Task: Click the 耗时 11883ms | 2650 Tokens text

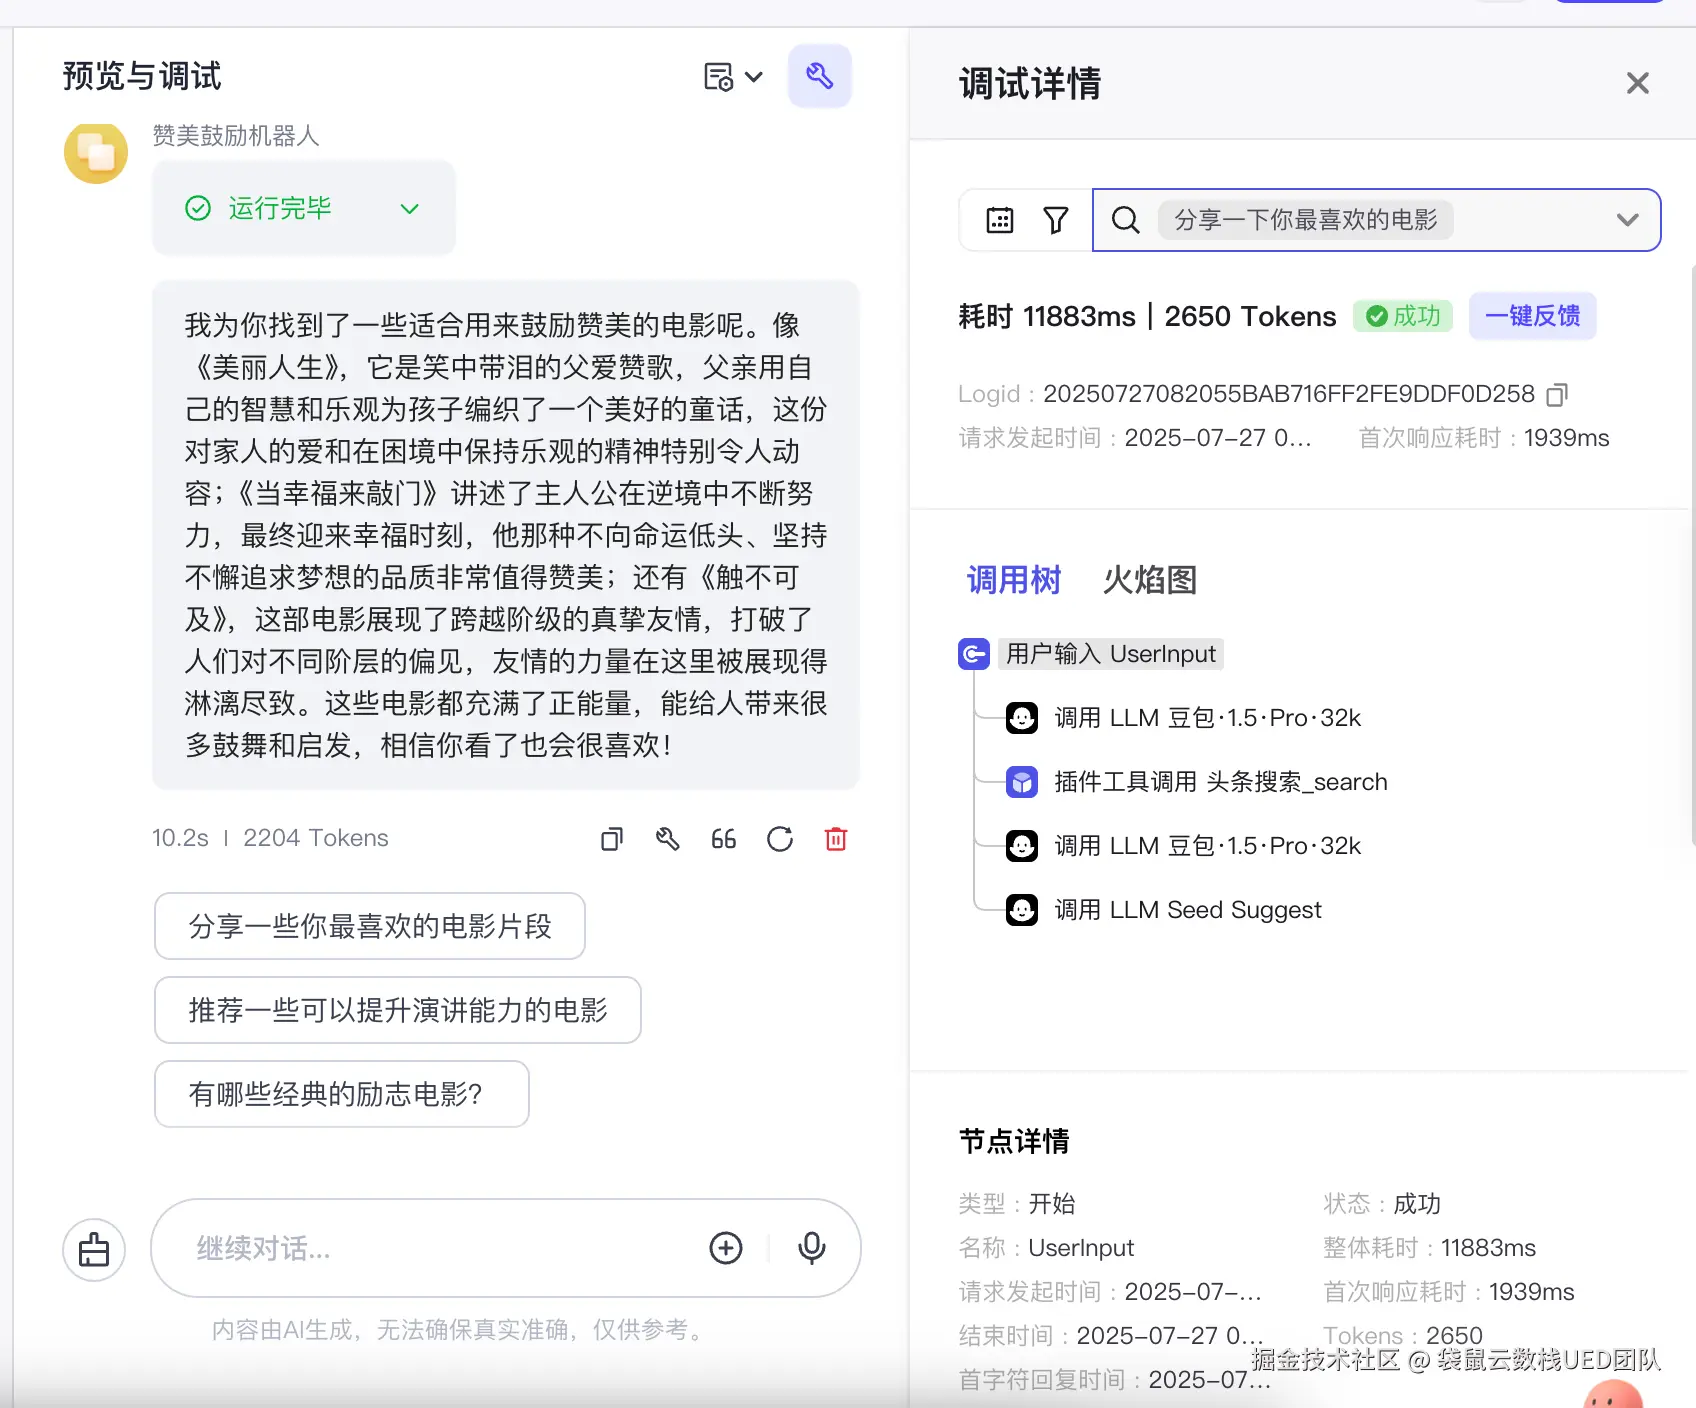Action: (1147, 316)
